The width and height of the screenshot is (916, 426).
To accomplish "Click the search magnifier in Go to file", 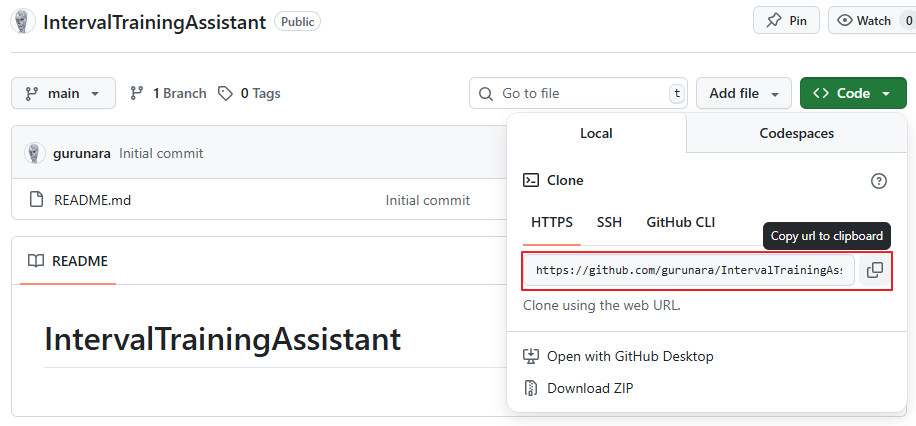I will coord(485,93).
